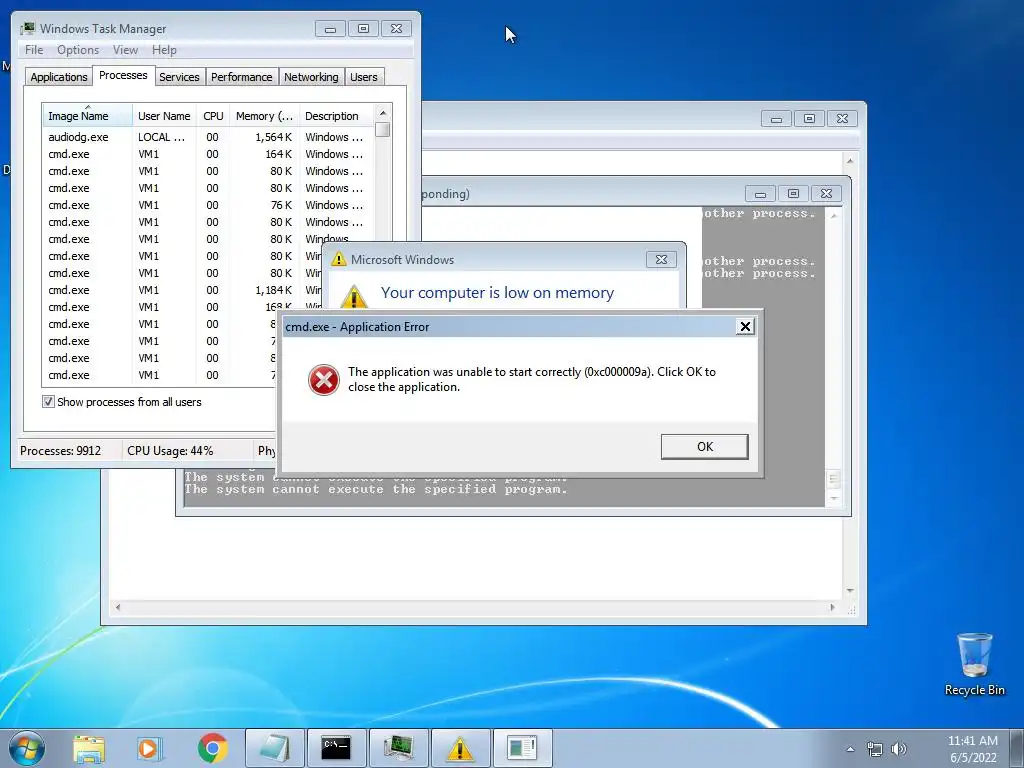Open Task Manager Options menu
Image resolution: width=1024 pixels, height=768 pixels.
[x=78, y=50]
